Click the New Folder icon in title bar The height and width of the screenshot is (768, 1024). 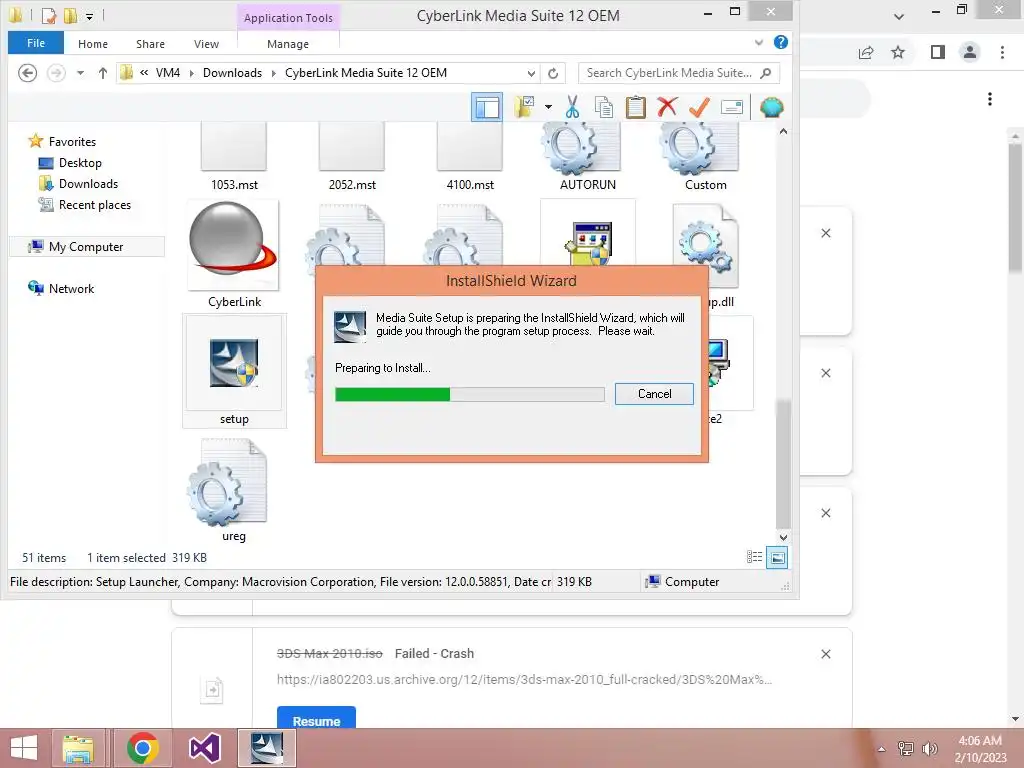pyautogui.click(x=70, y=16)
